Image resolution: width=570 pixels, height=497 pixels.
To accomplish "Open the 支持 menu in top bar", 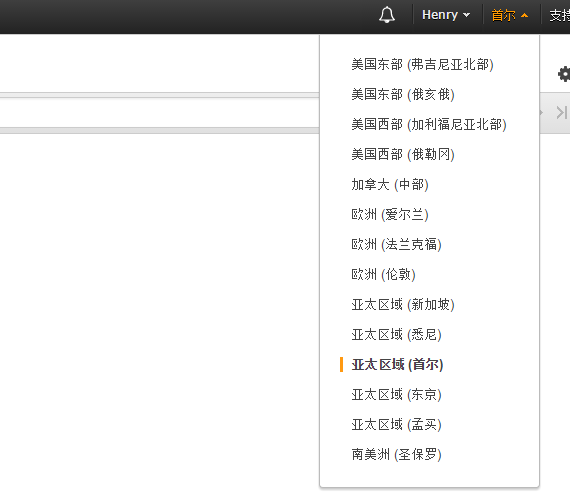I will [559, 15].
